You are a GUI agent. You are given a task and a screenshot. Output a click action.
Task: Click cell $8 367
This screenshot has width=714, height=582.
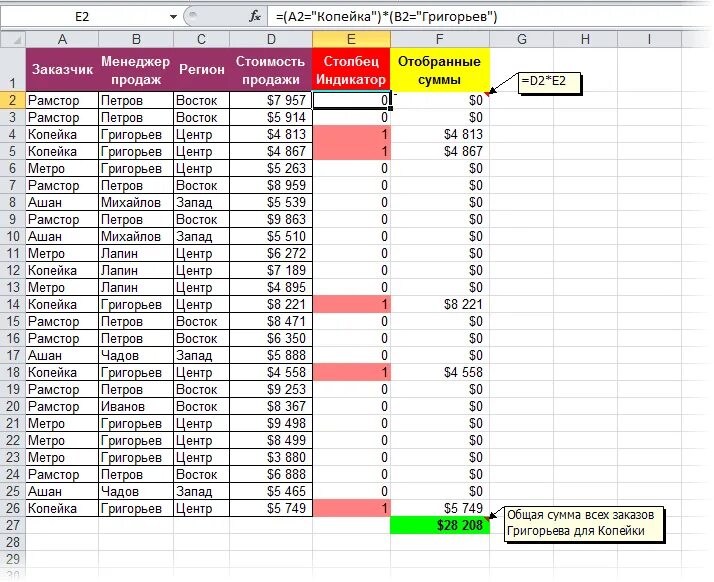point(271,406)
